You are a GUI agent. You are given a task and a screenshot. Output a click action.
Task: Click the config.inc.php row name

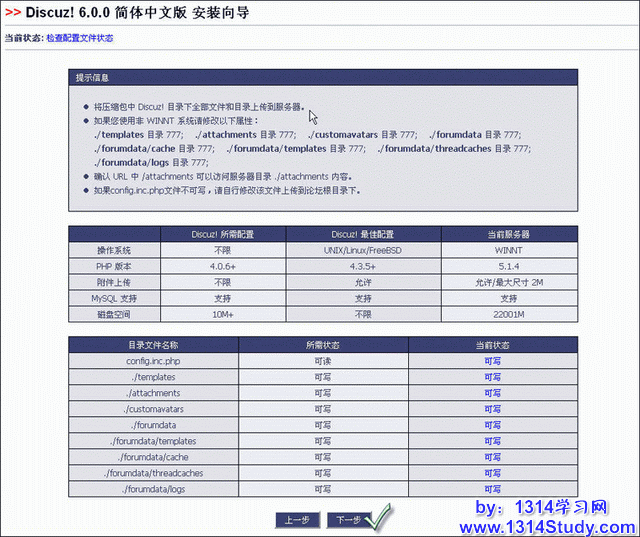click(153, 361)
